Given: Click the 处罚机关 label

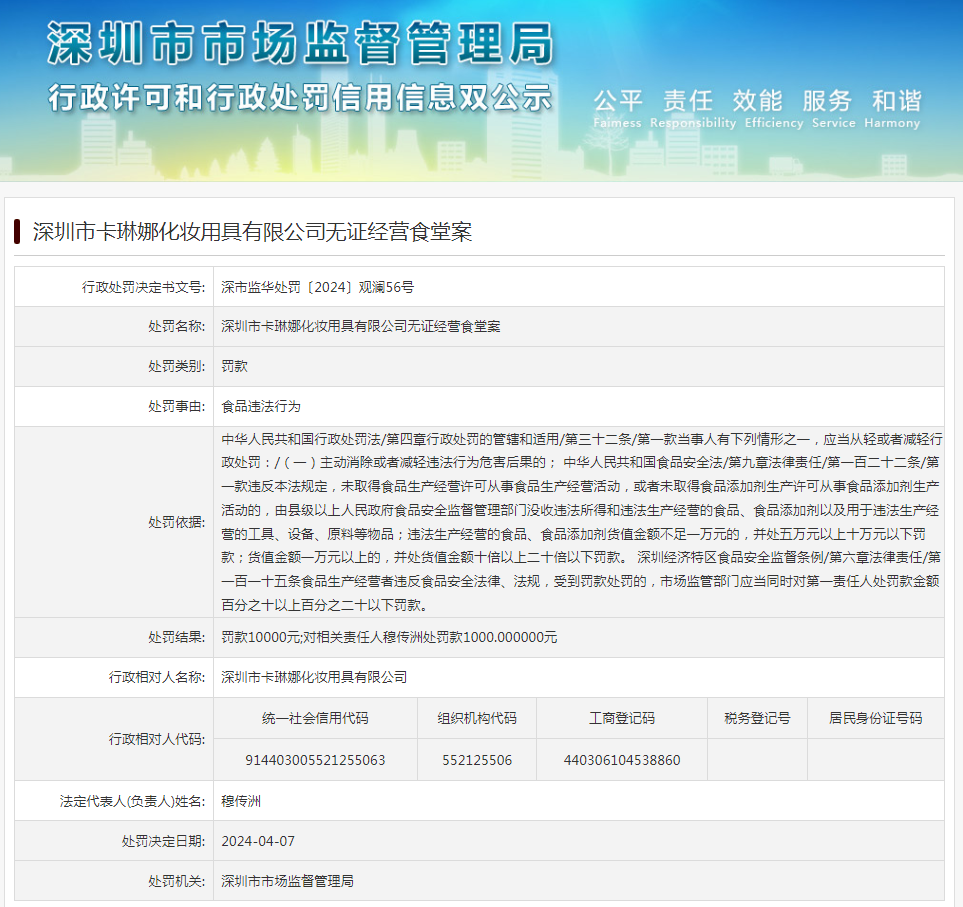Looking at the screenshot, I should (177, 881).
